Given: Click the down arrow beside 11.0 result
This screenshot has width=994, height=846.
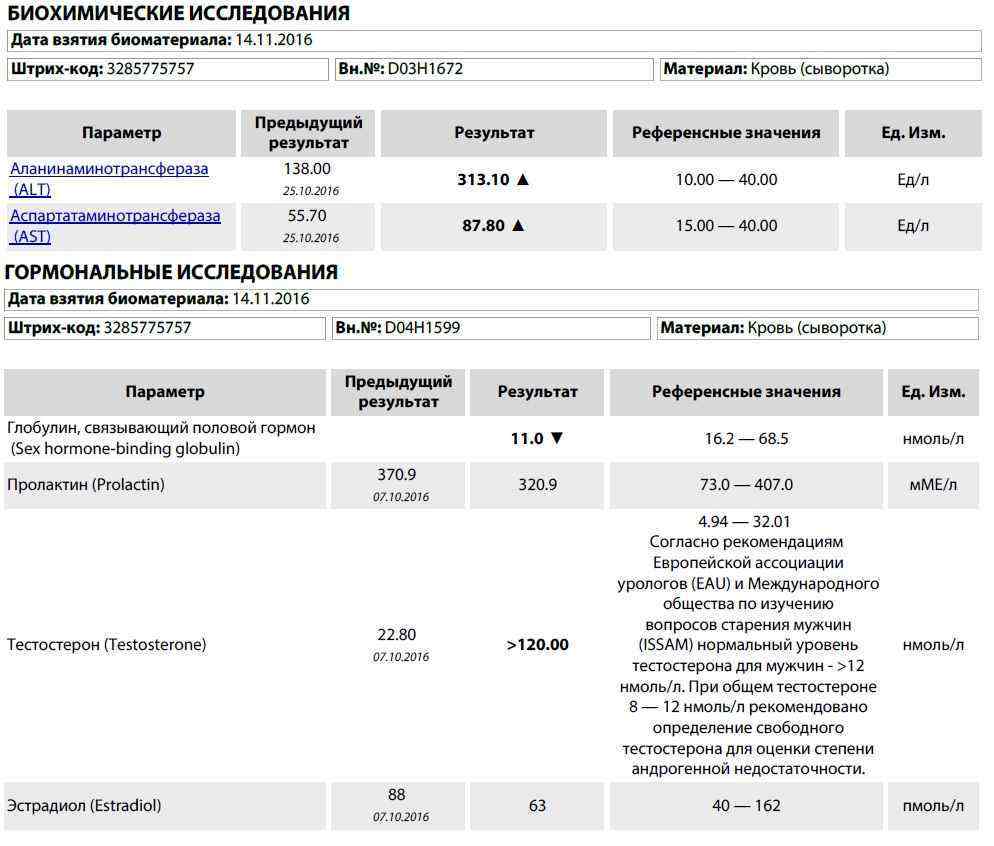Looking at the screenshot, I should (557, 438).
